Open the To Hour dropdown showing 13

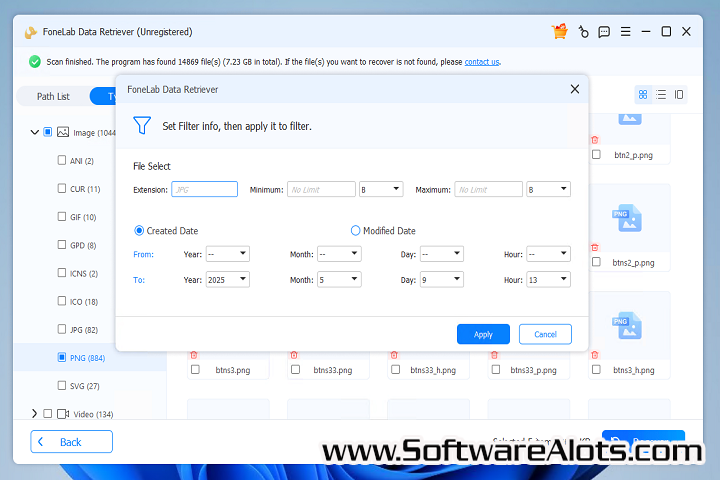(x=548, y=280)
